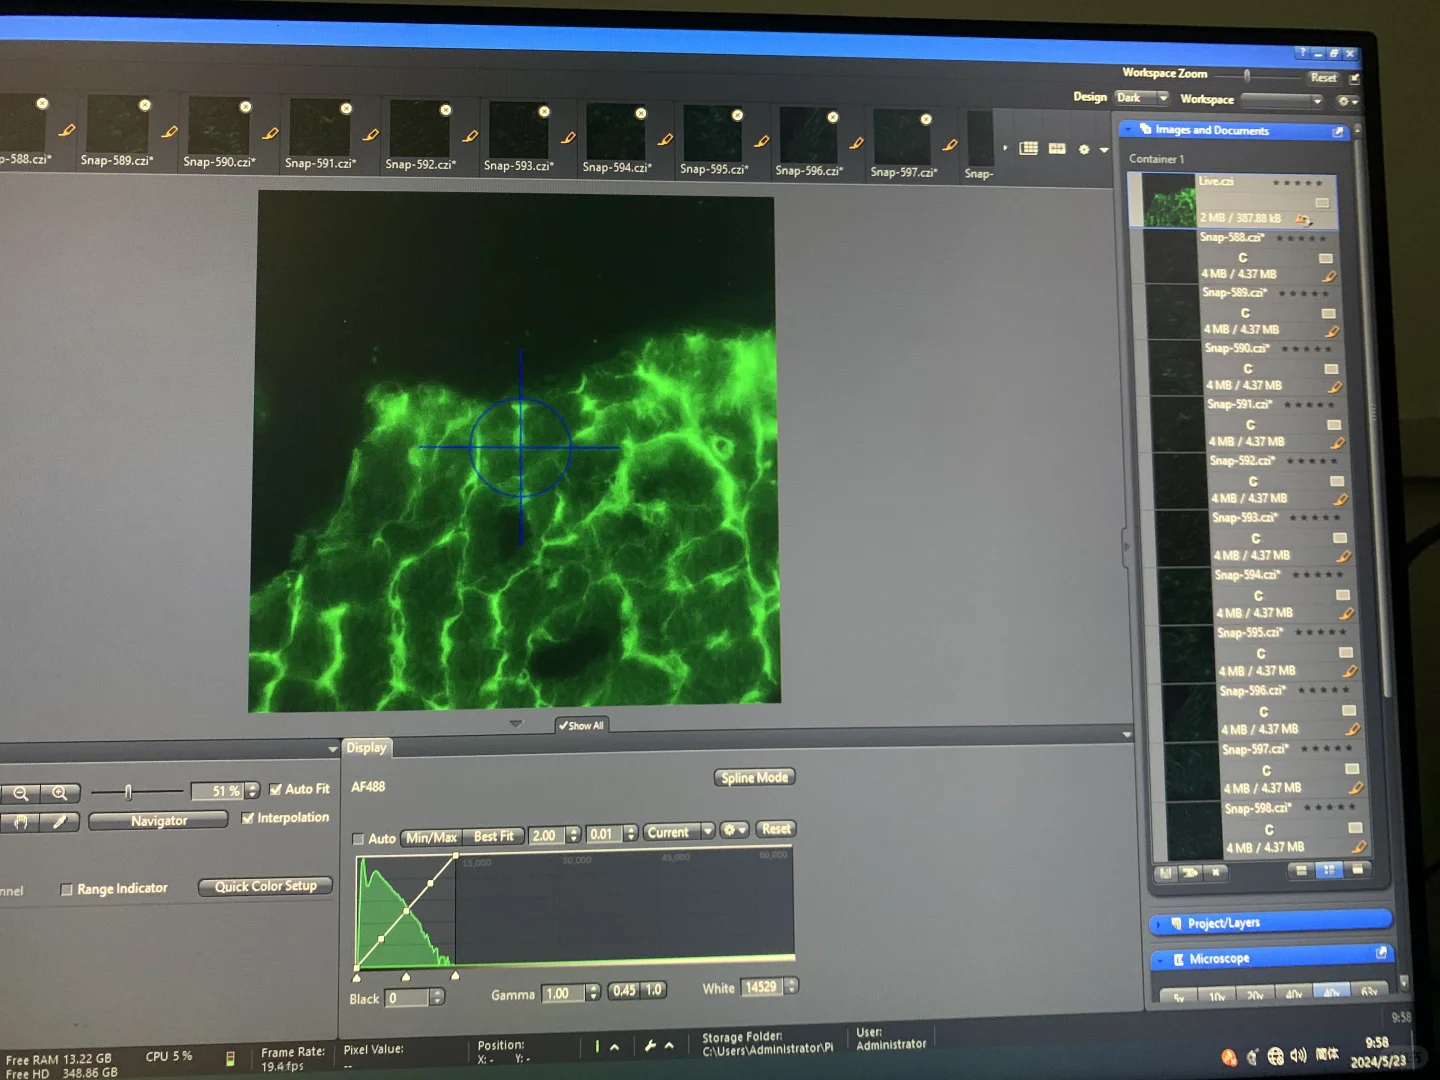The image size is (1440, 1080).
Task: Open the Workspace dropdown
Action: point(1282,100)
